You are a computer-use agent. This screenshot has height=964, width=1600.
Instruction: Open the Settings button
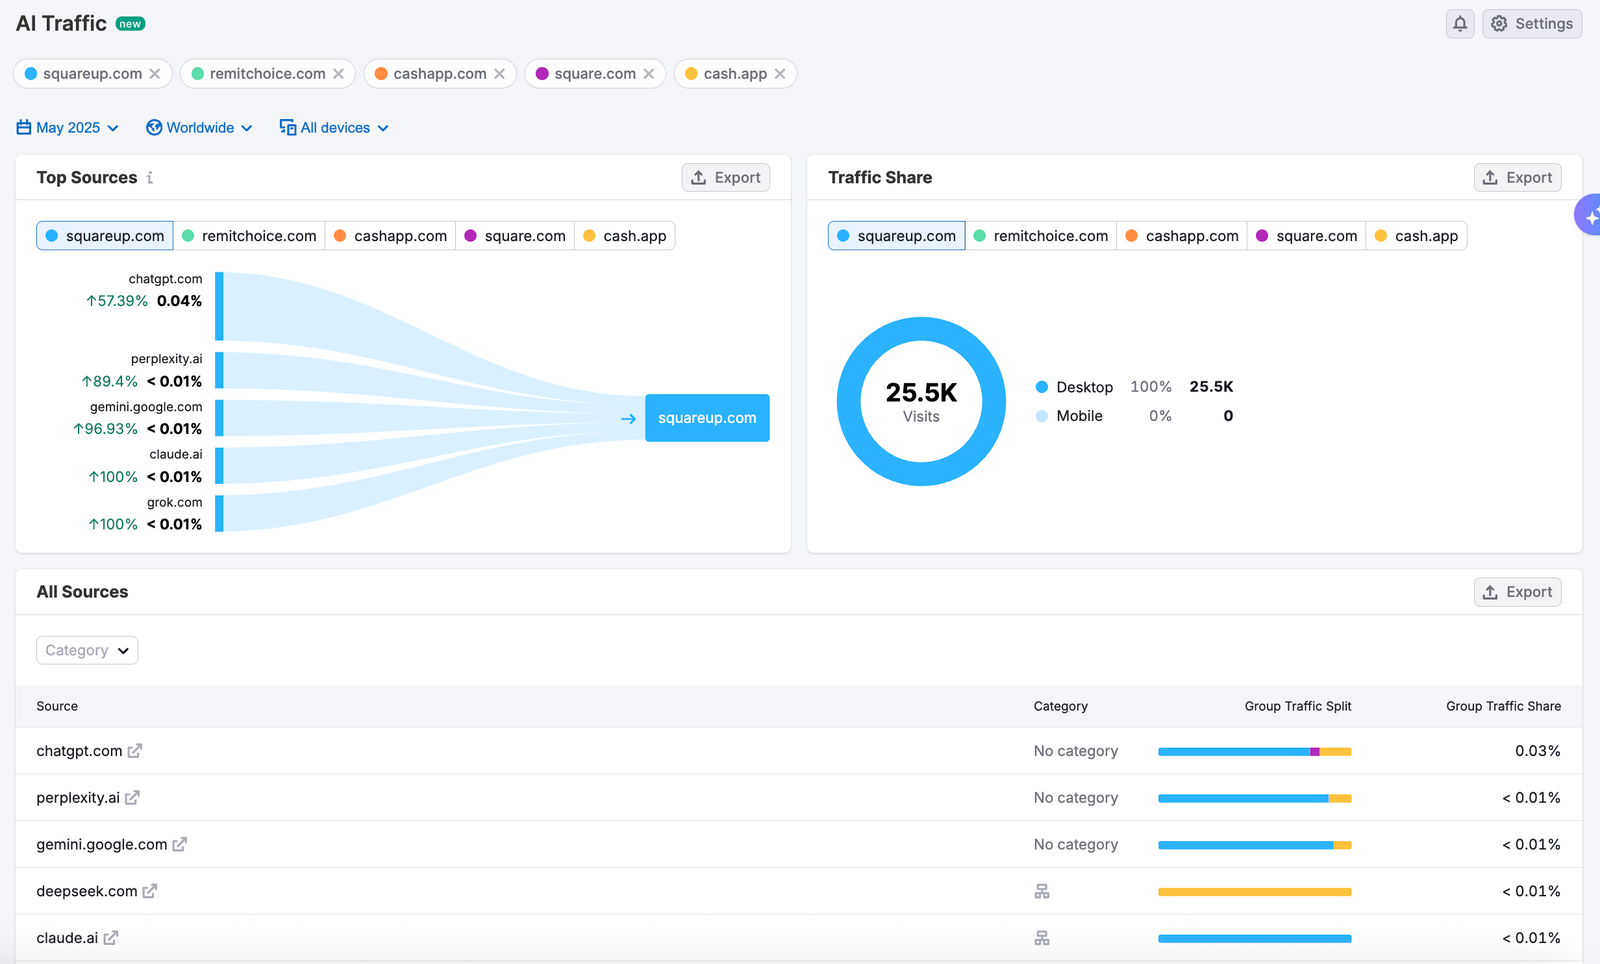[1532, 24]
